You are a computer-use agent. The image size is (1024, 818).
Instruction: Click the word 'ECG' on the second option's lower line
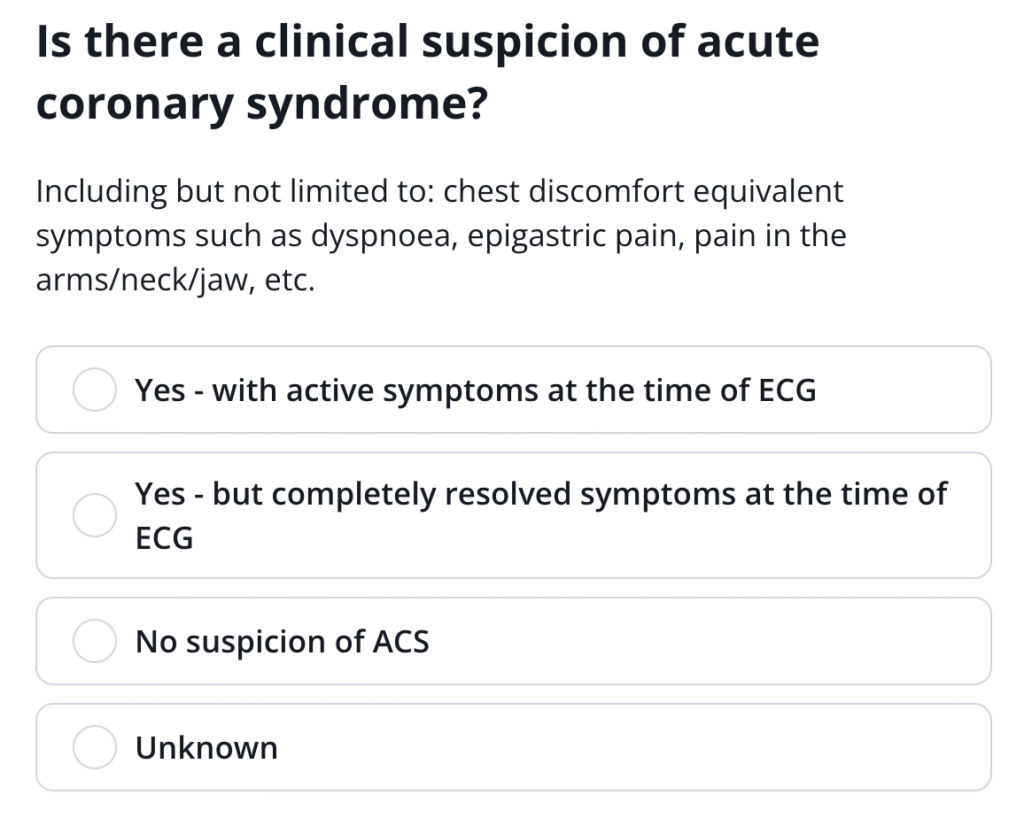(x=165, y=539)
